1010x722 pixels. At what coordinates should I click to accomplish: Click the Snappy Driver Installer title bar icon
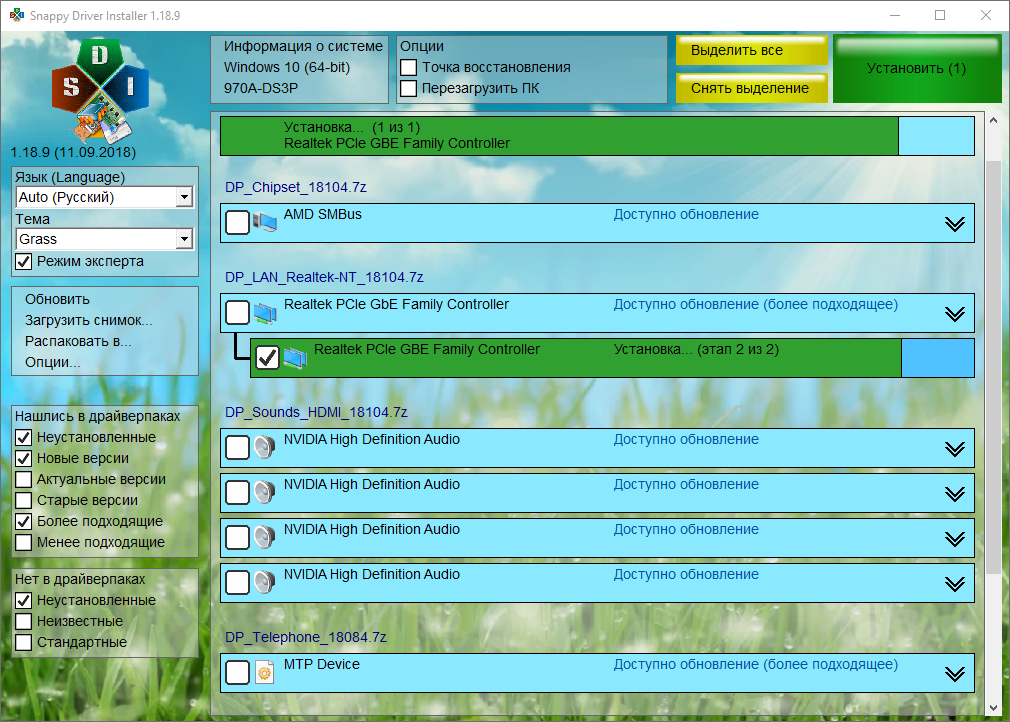16,15
